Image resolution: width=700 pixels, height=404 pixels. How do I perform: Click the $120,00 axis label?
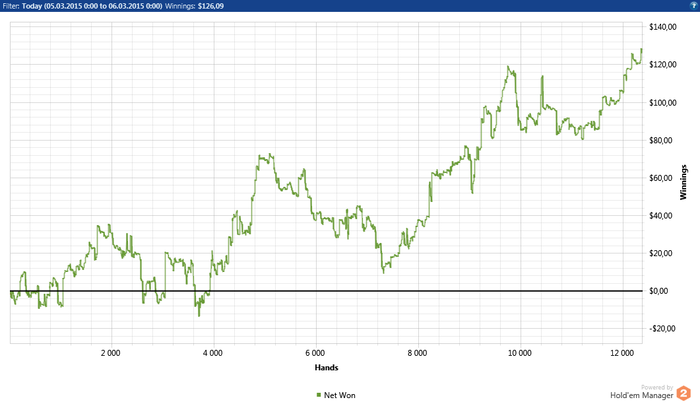(x=663, y=65)
